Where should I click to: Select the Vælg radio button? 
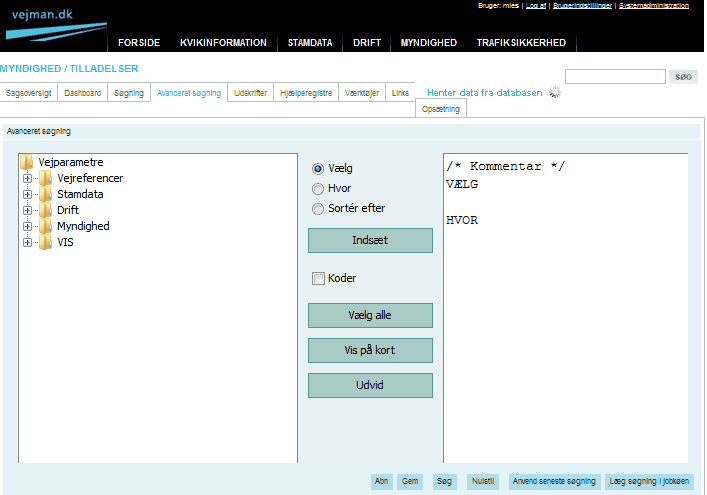(x=318, y=169)
